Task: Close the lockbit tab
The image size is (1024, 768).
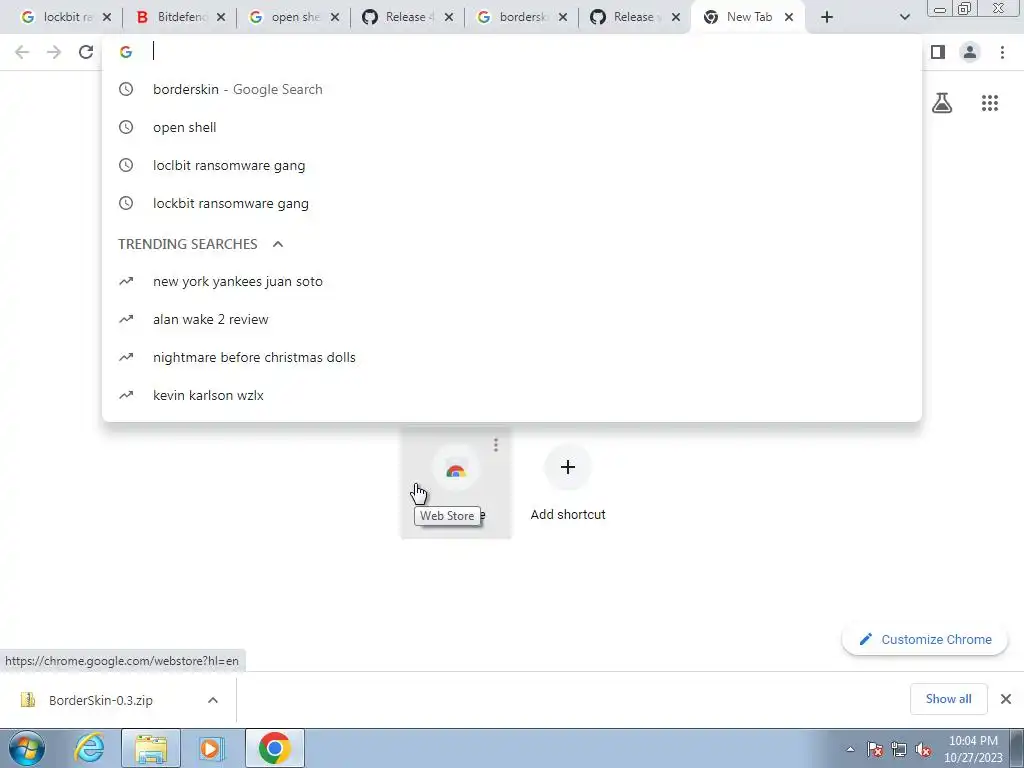Action: pyautogui.click(x=107, y=18)
